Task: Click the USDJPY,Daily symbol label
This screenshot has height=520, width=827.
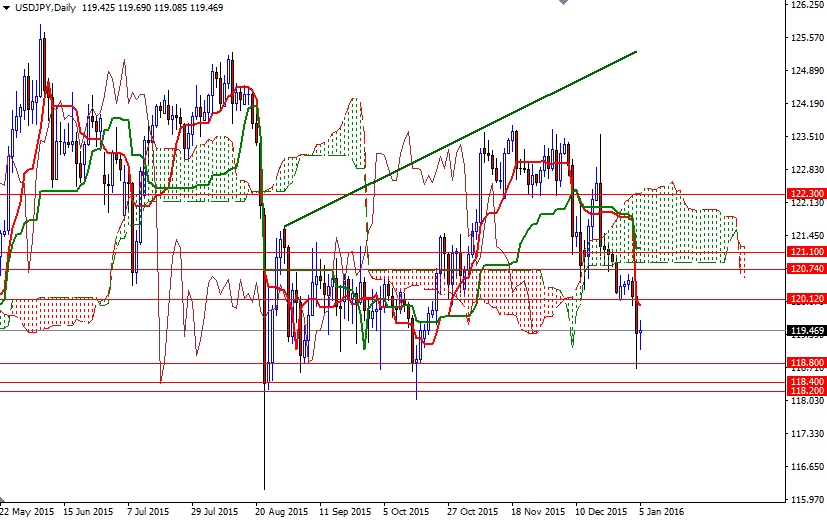Action: click(45, 8)
